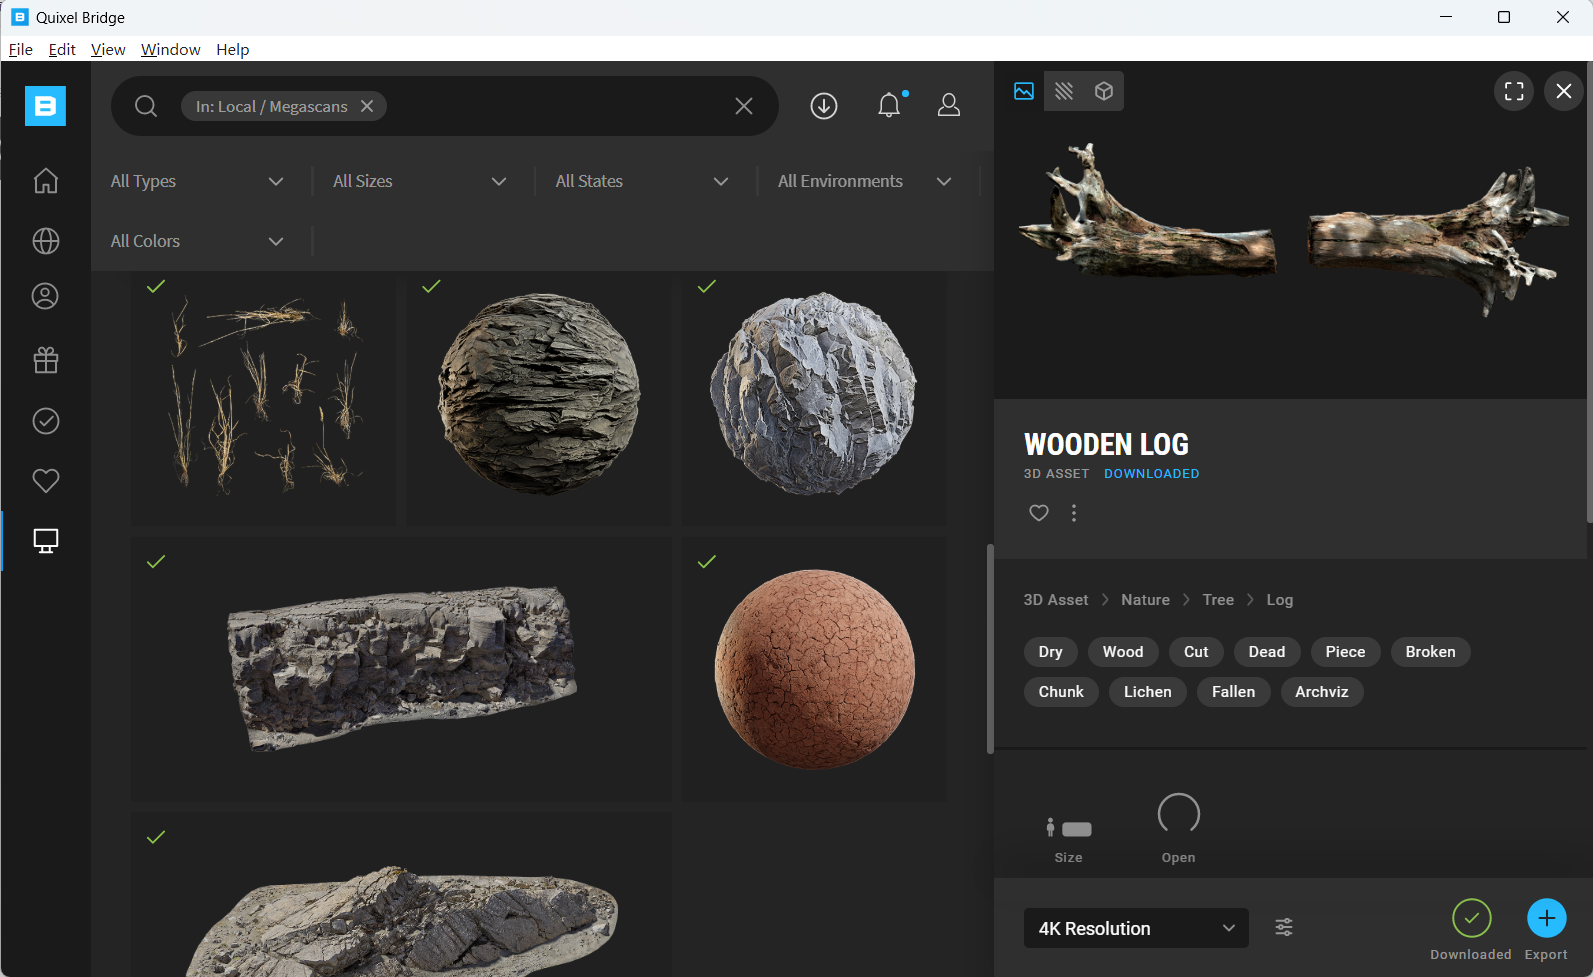Open the Local monitor sidebar icon
This screenshot has height=977, width=1593.
click(x=46, y=541)
